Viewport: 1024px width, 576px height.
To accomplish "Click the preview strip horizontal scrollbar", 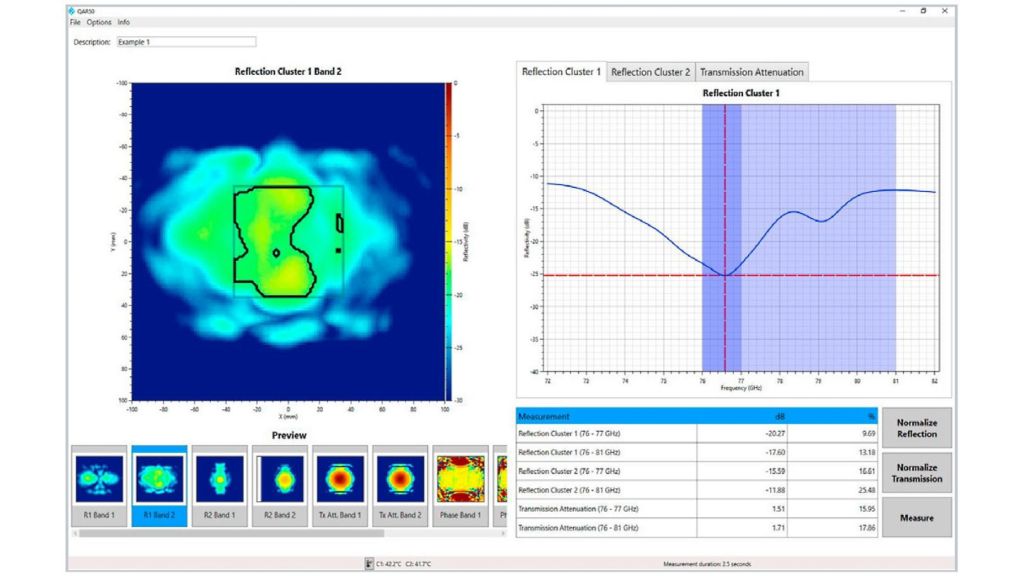I will (x=250, y=532).
